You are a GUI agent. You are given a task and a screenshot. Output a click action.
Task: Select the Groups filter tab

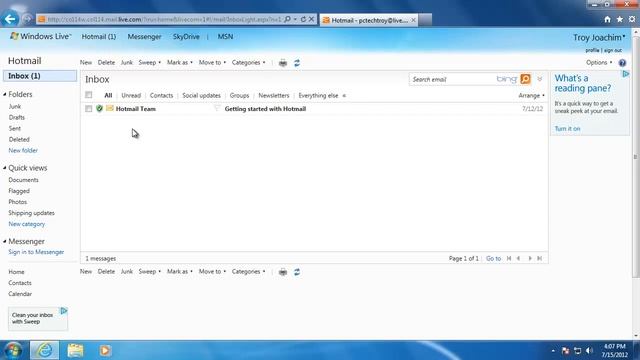pyautogui.click(x=239, y=95)
